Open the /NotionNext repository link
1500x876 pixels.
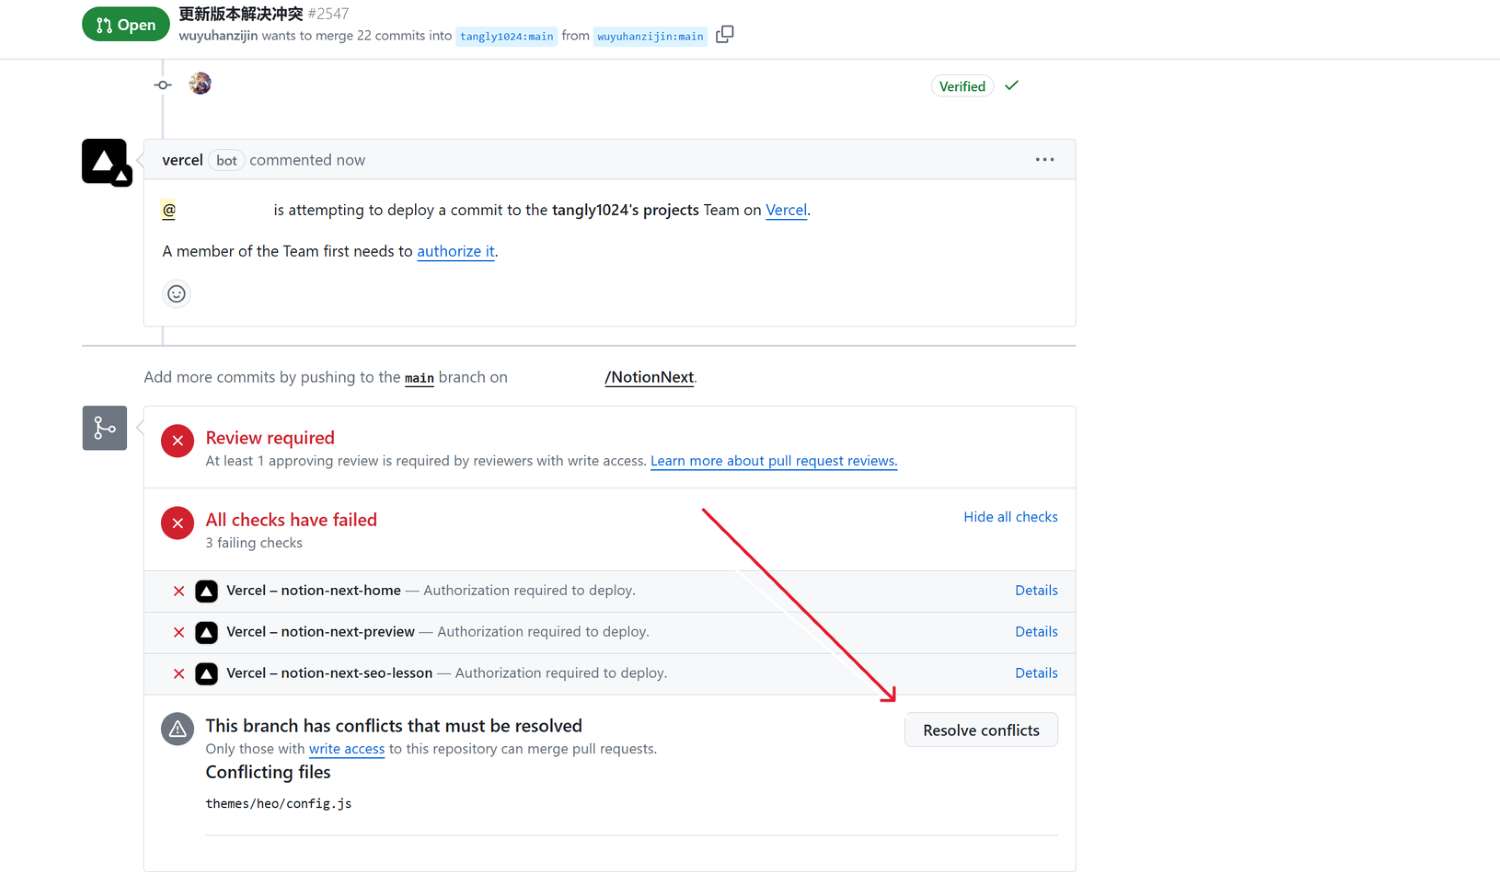(649, 378)
